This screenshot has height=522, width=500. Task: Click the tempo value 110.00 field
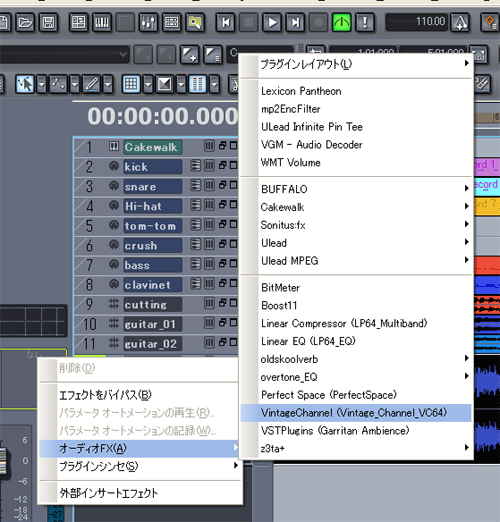tap(417, 22)
